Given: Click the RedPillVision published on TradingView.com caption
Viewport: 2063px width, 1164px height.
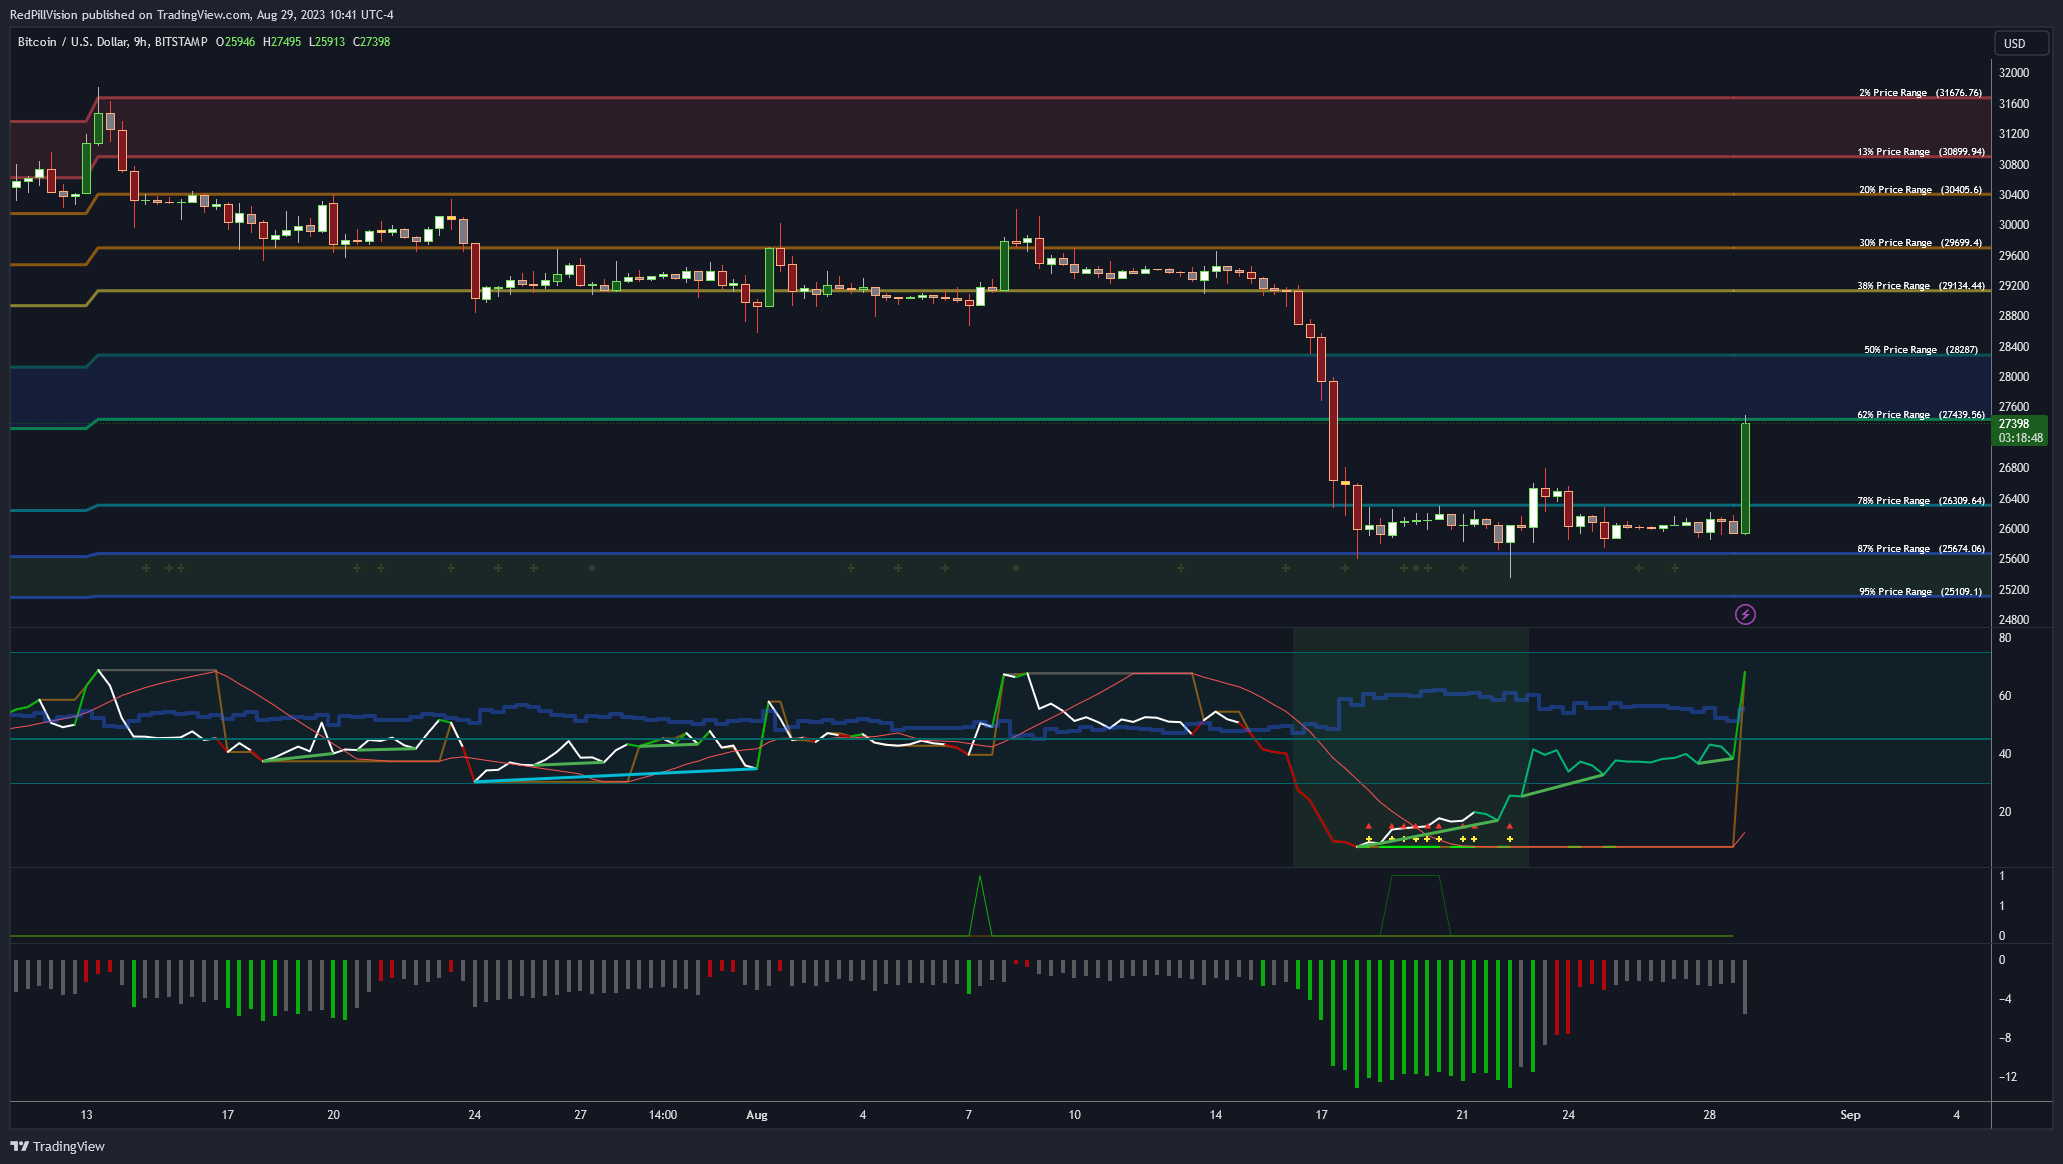Looking at the screenshot, I should 202,15.
